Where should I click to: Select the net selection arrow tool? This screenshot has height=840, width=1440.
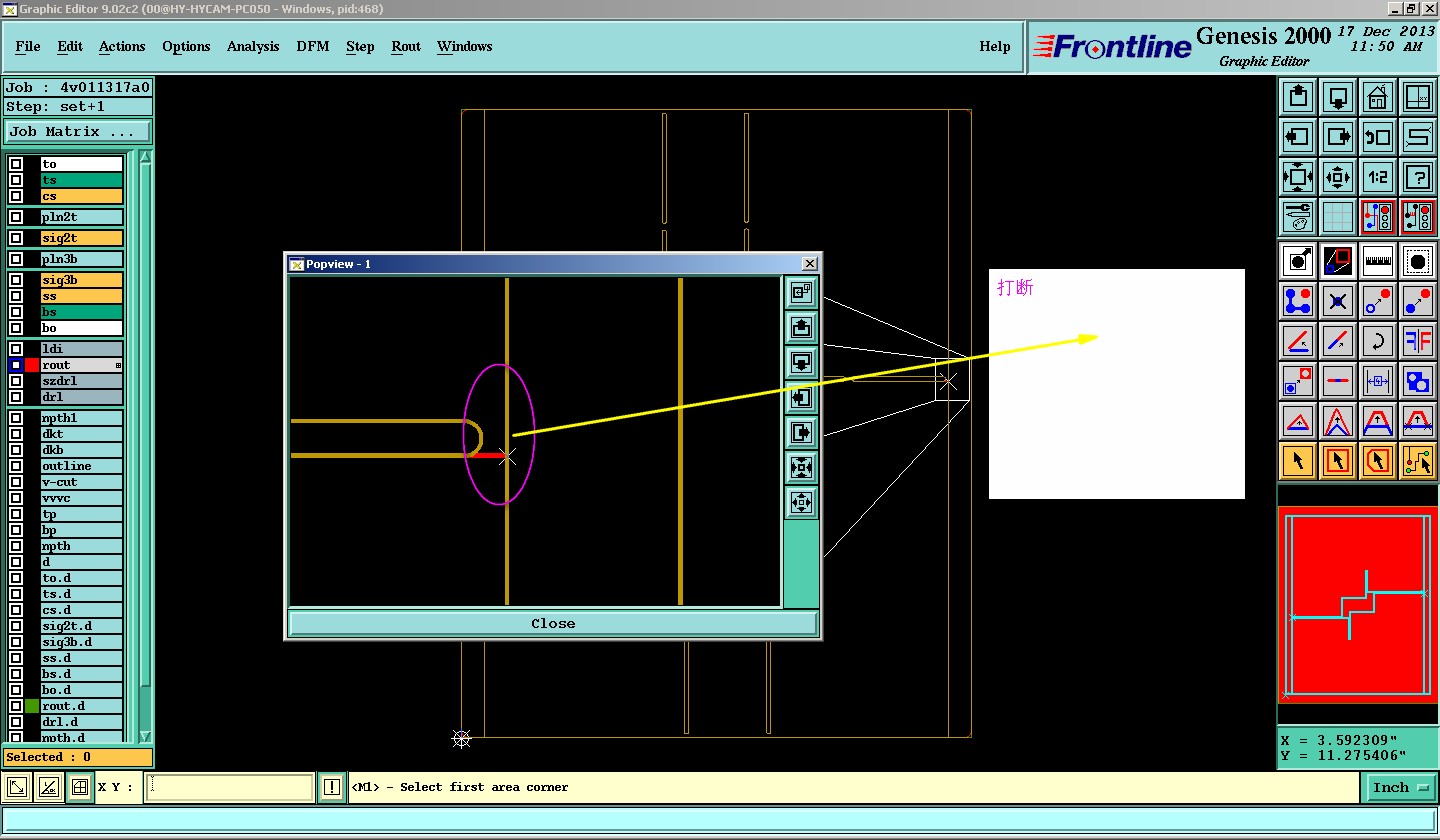coord(1418,460)
